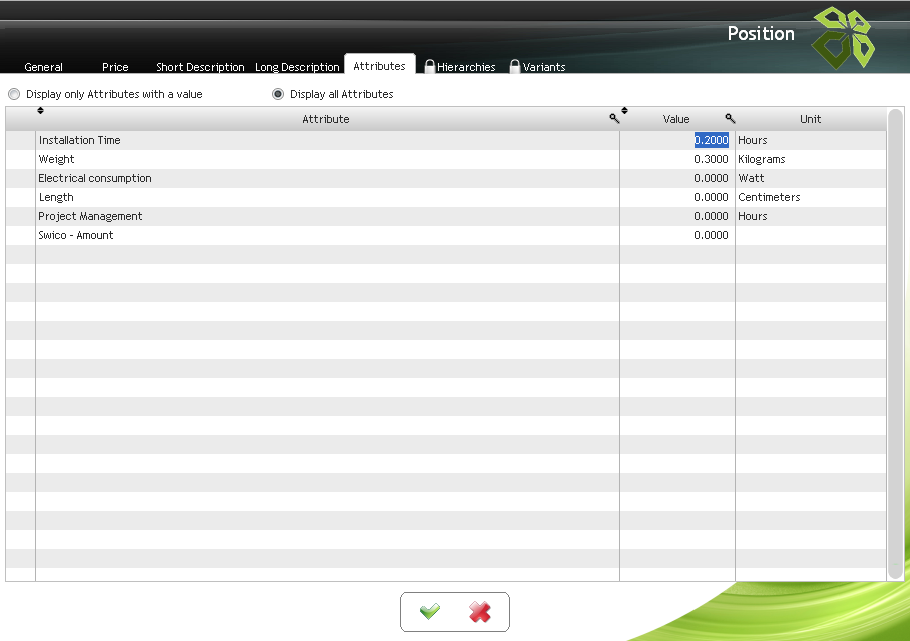
Task: Click the Unit column header
Action: coord(810,119)
